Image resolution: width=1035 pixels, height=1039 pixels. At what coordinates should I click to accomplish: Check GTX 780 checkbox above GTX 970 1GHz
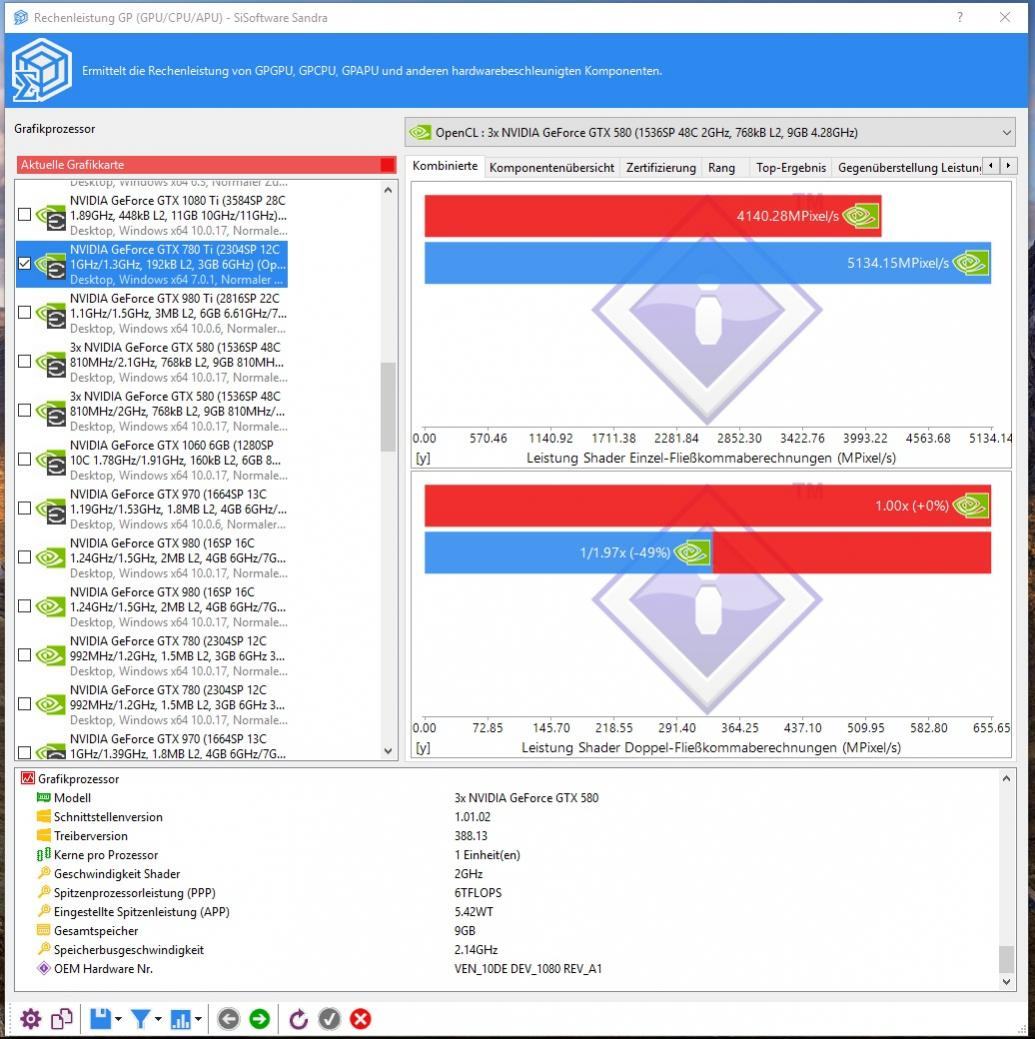[x=25, y=704]
